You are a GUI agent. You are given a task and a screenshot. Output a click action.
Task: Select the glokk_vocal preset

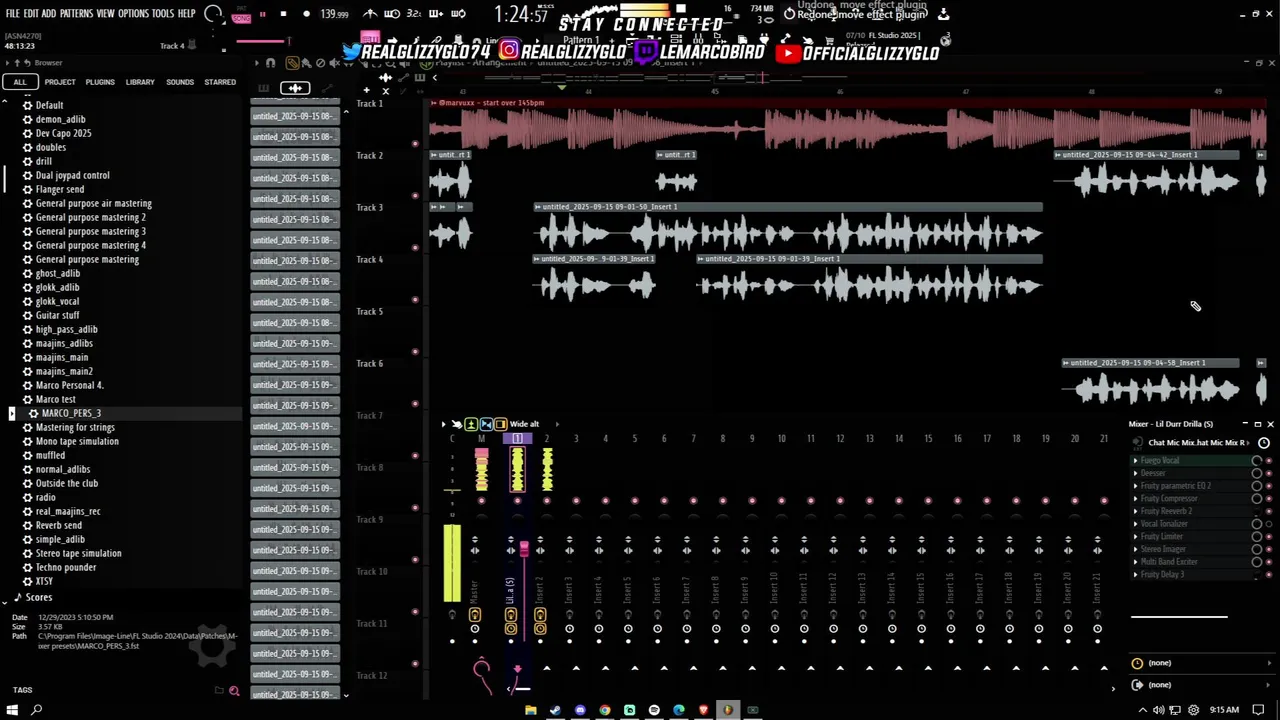pos(57,301)
